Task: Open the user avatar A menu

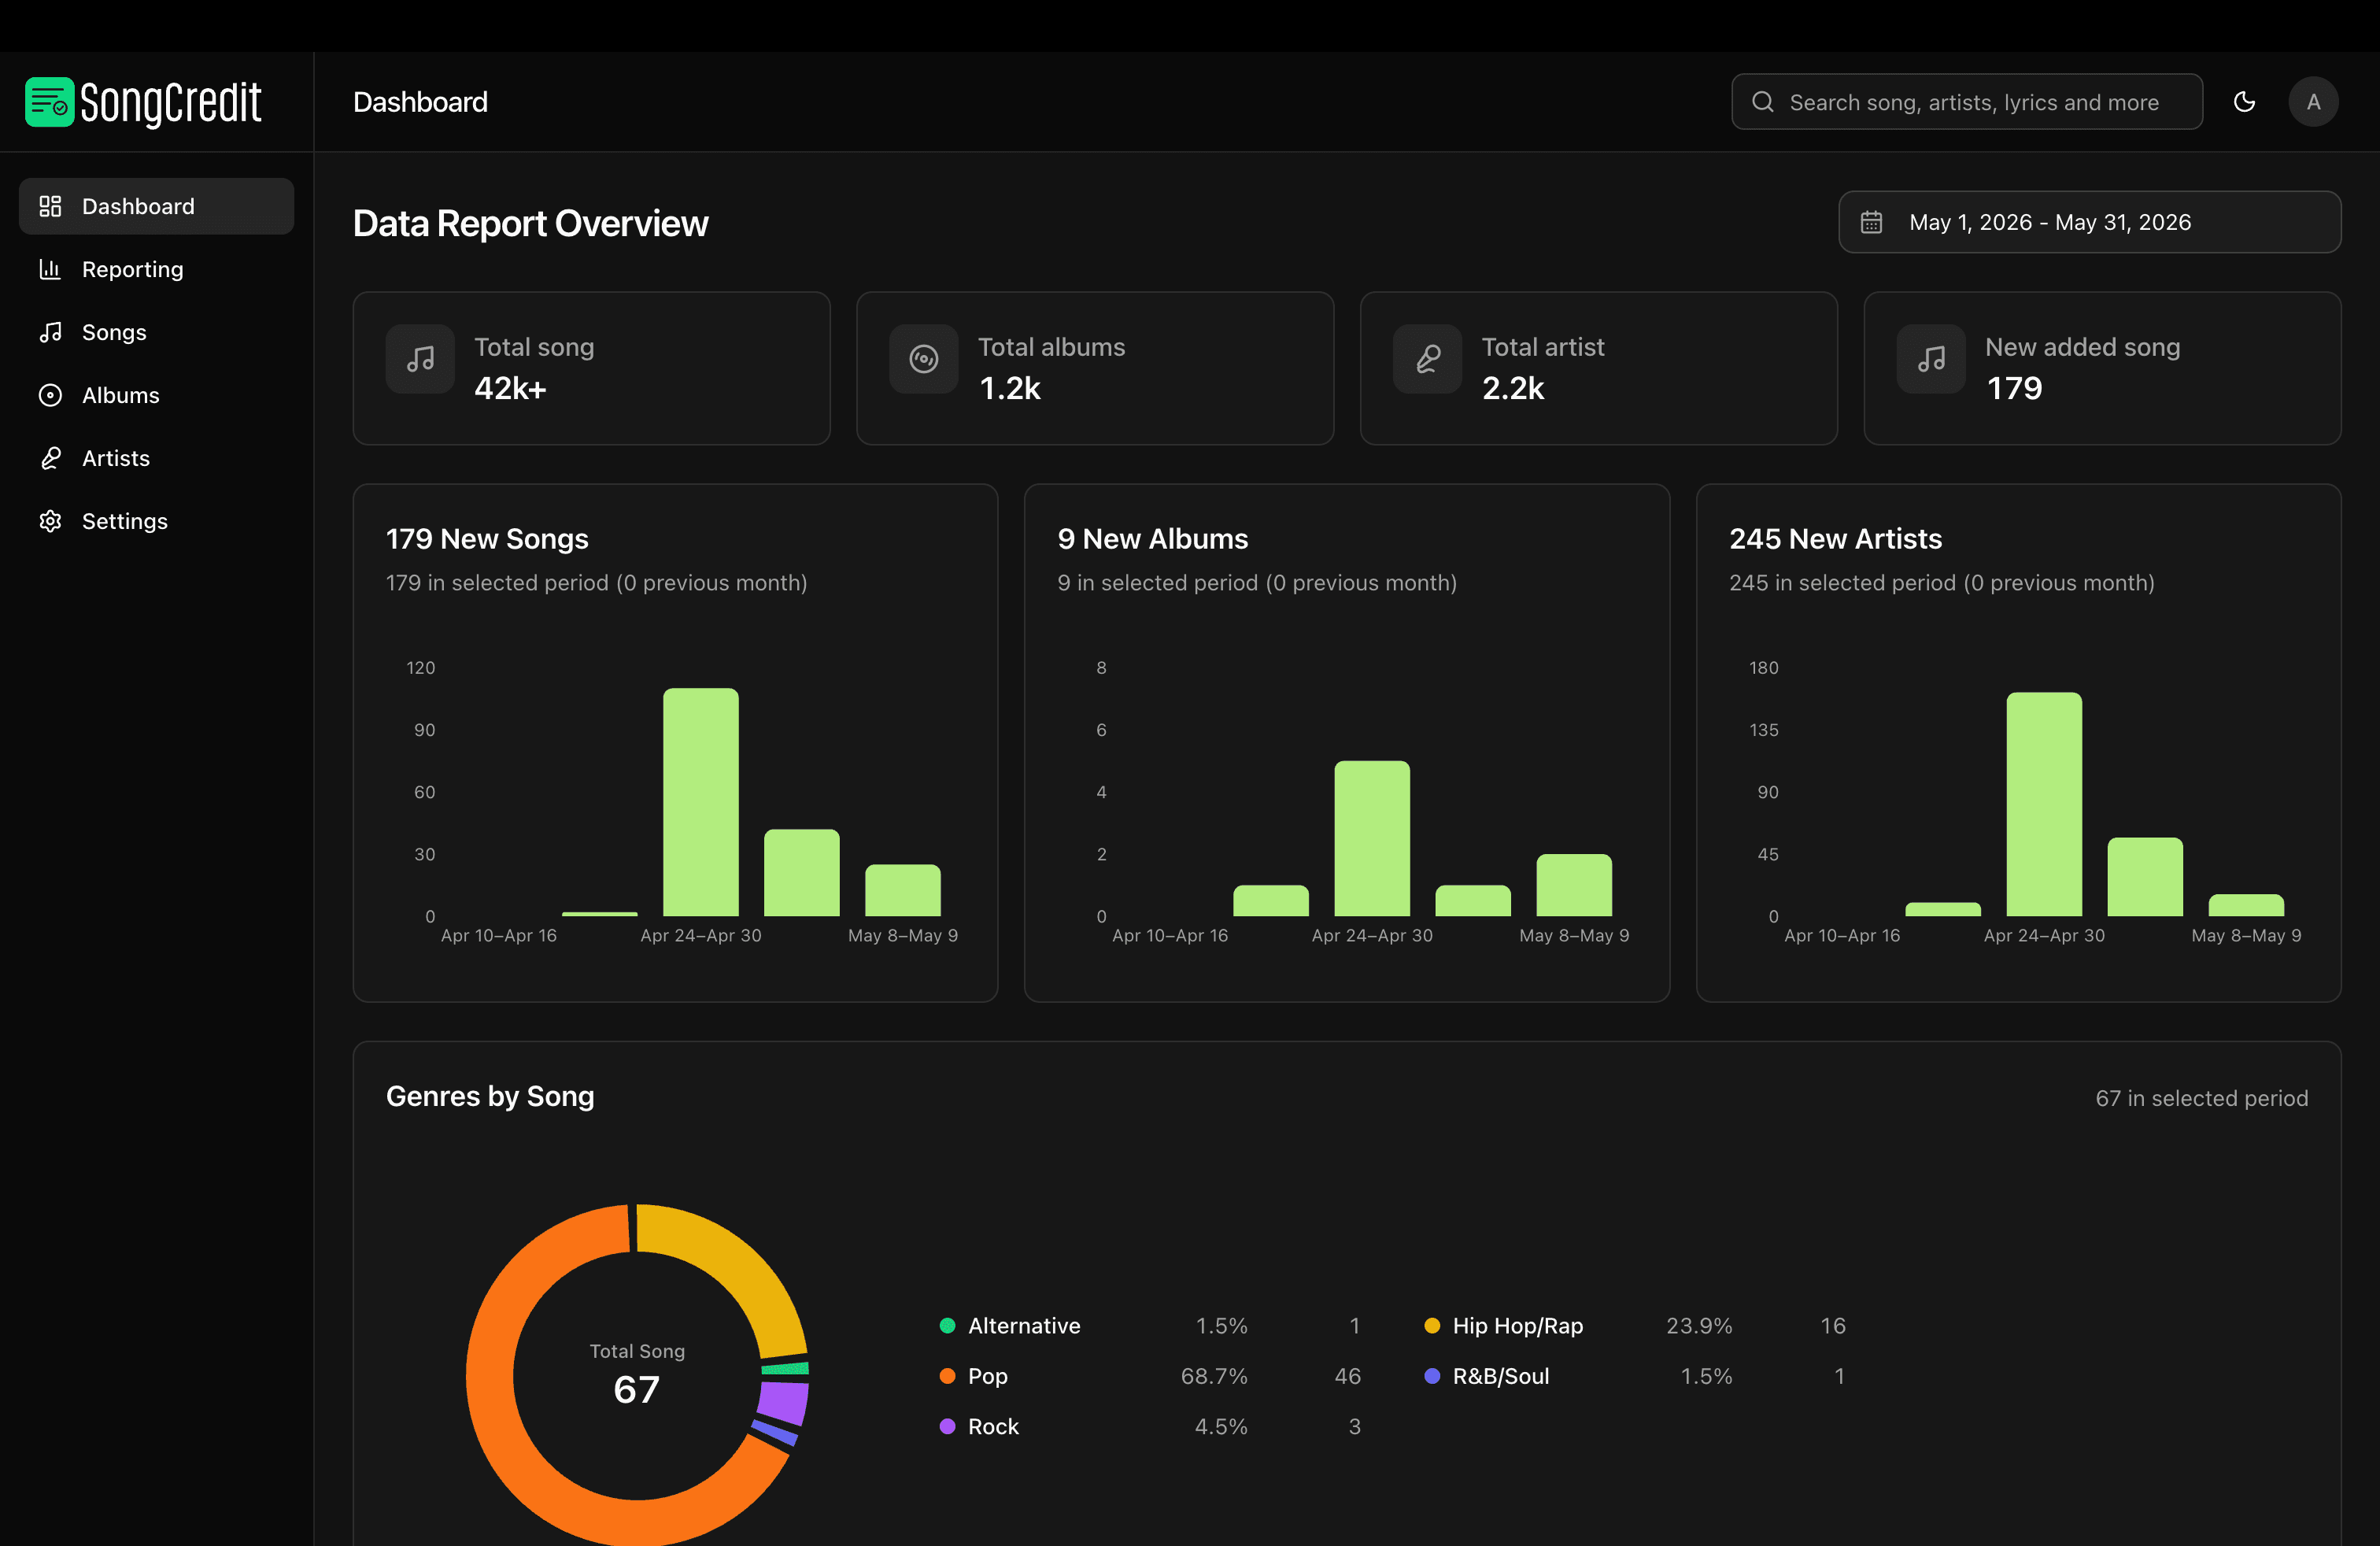Action: tap(2313, 102)
